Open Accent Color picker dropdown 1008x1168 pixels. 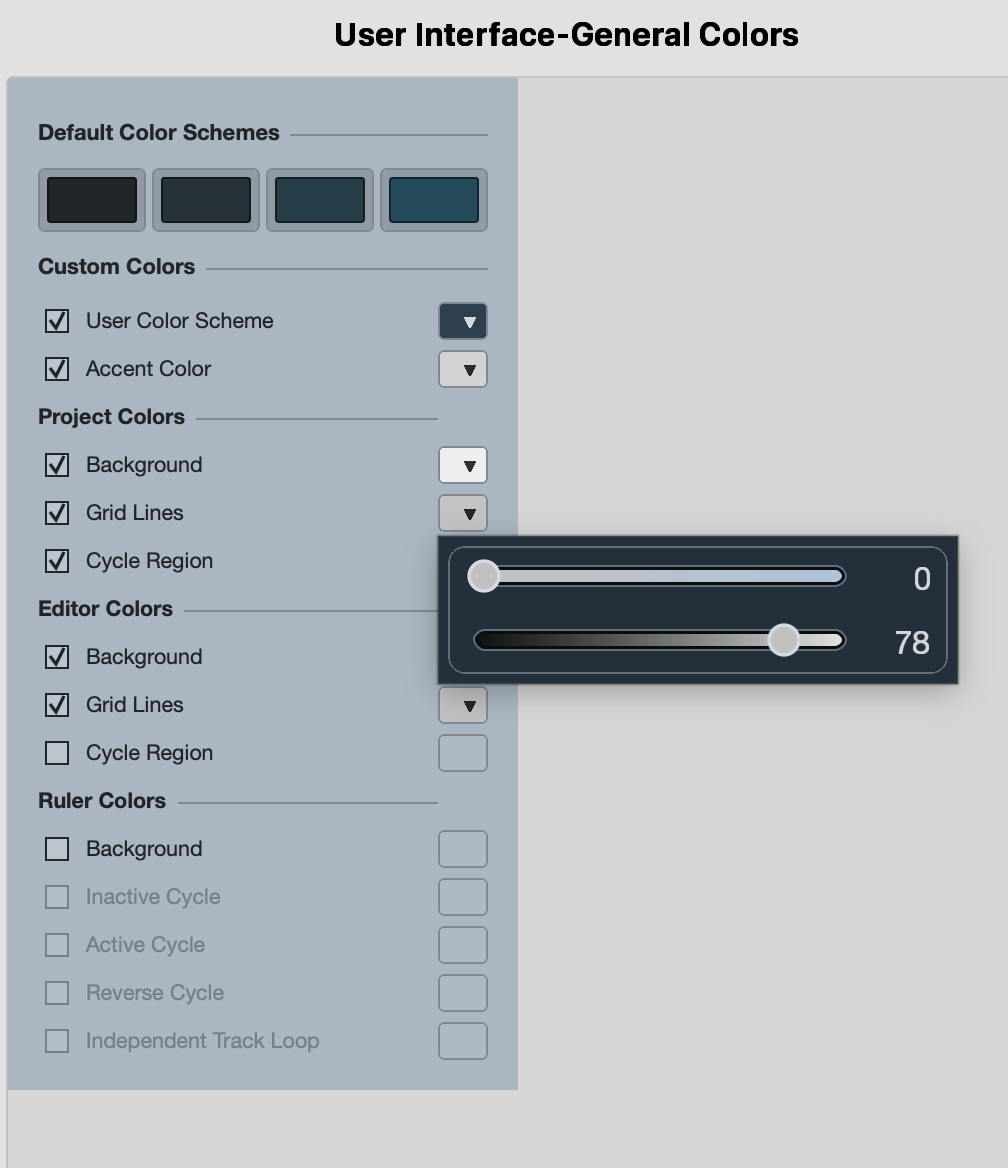[463, 369]
